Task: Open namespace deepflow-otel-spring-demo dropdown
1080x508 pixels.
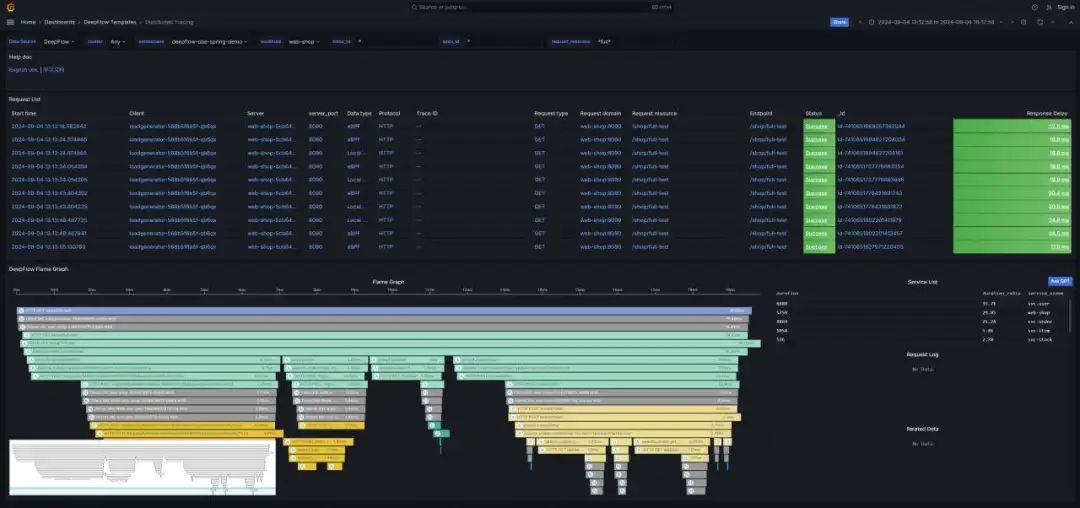Action: [209, 41]
